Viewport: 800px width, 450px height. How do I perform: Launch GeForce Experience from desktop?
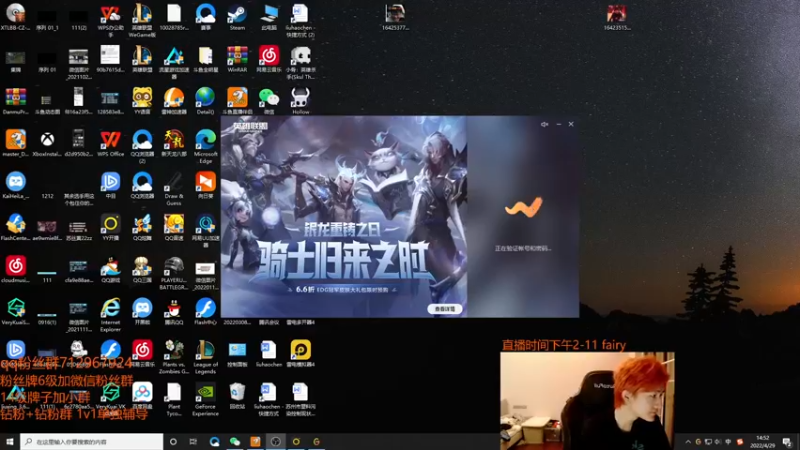(205, 399)
